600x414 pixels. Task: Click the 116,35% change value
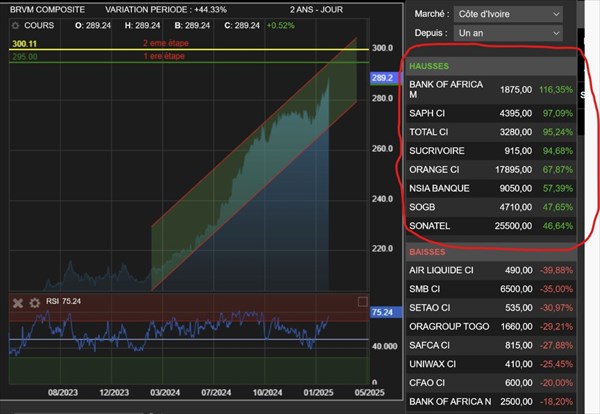point(556,90)
